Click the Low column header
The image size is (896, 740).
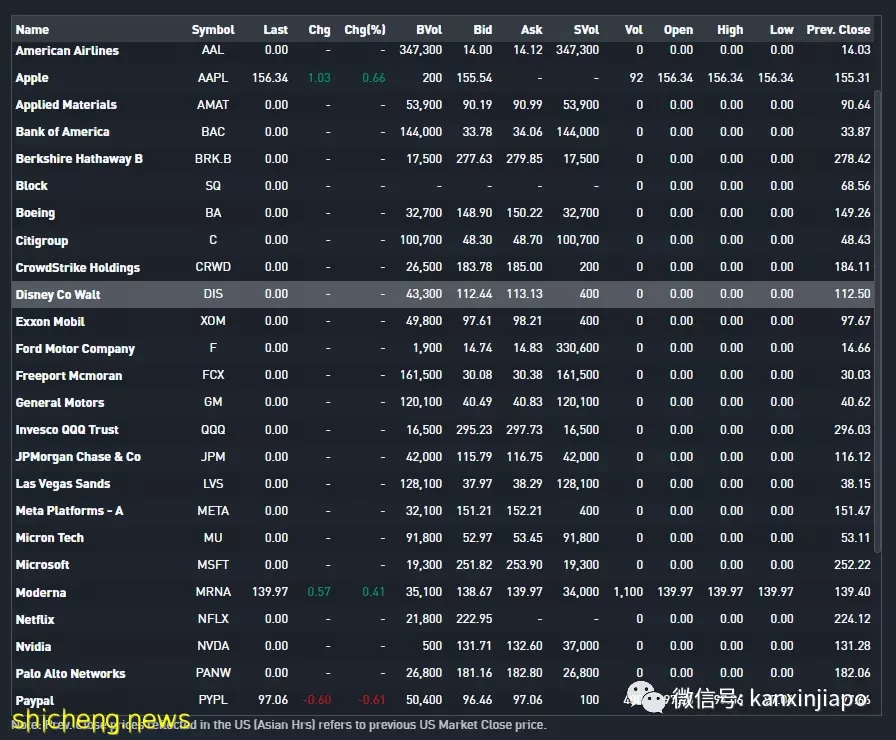[x=781, y=30]
